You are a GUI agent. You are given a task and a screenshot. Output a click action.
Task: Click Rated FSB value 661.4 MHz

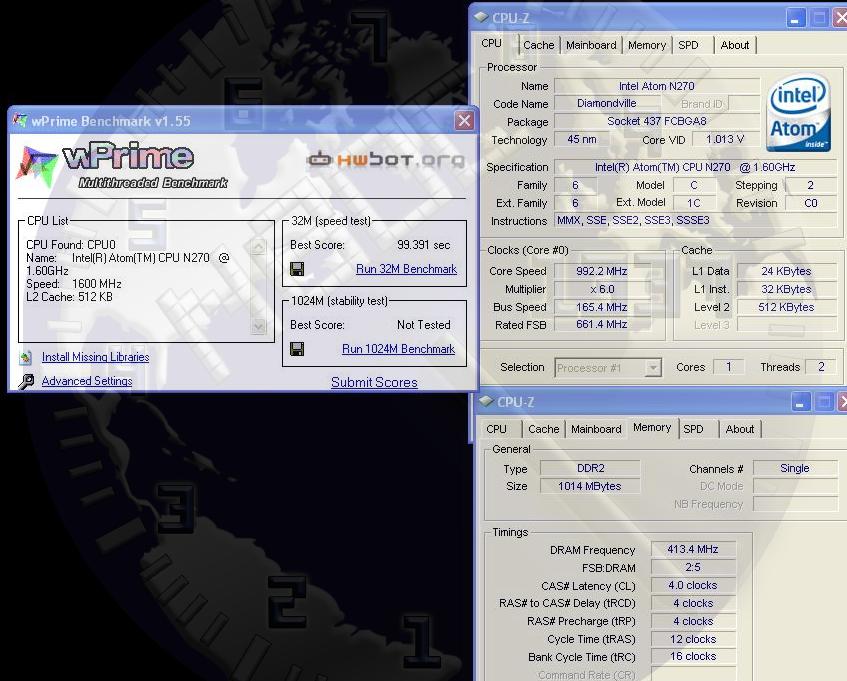pyautogui.click(x=601, y=325)
